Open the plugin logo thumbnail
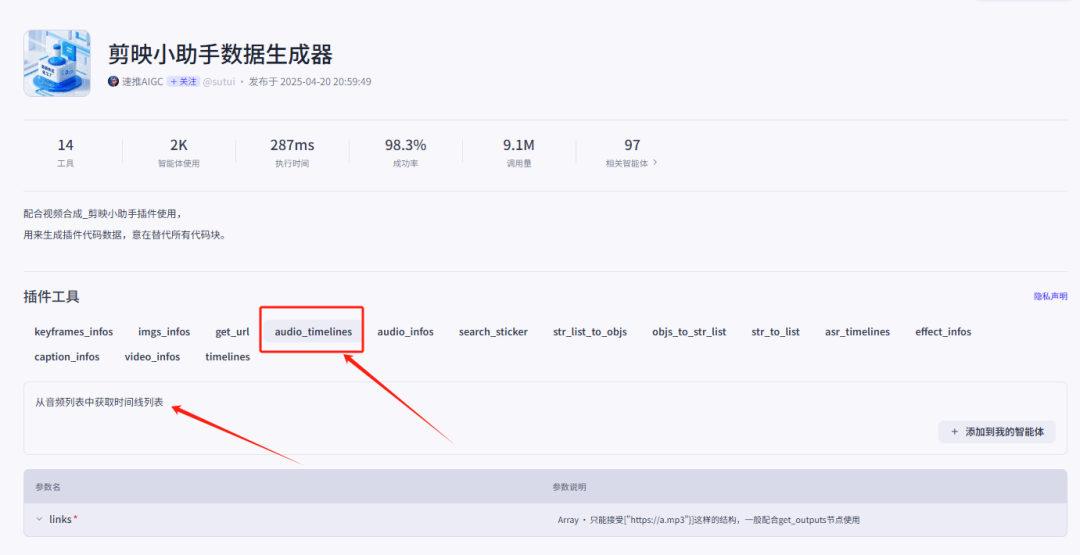The height and width of the screenshot is (555, 1080). click(x=56, y=63)
